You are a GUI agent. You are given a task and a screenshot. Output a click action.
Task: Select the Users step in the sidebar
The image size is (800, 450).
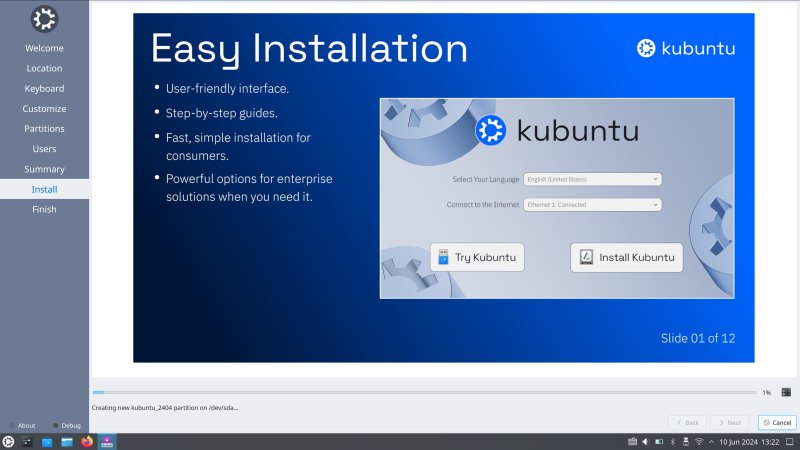(x=44, y=149)
